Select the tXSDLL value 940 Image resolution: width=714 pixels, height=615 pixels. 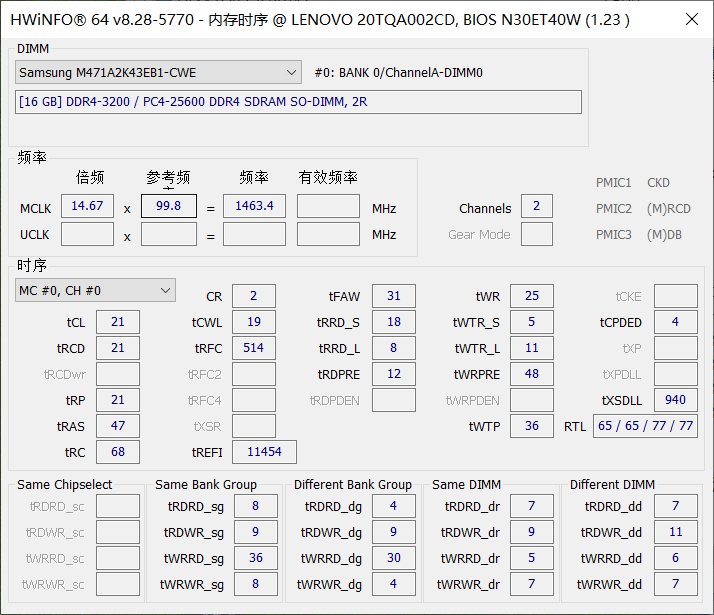point(676,400)
